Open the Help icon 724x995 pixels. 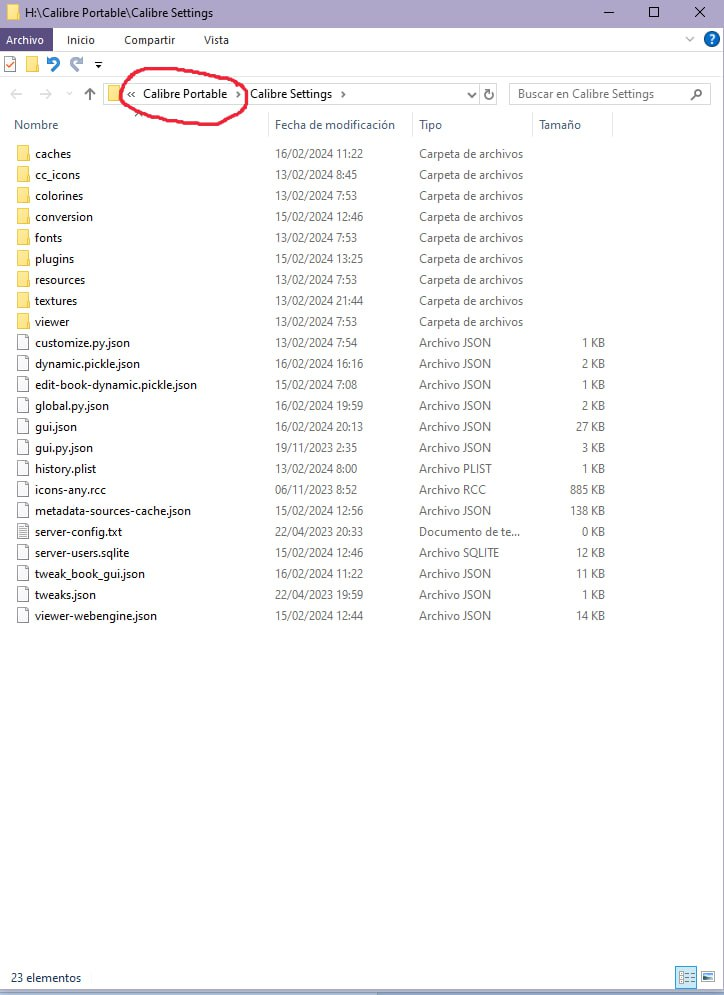(712, 39)
